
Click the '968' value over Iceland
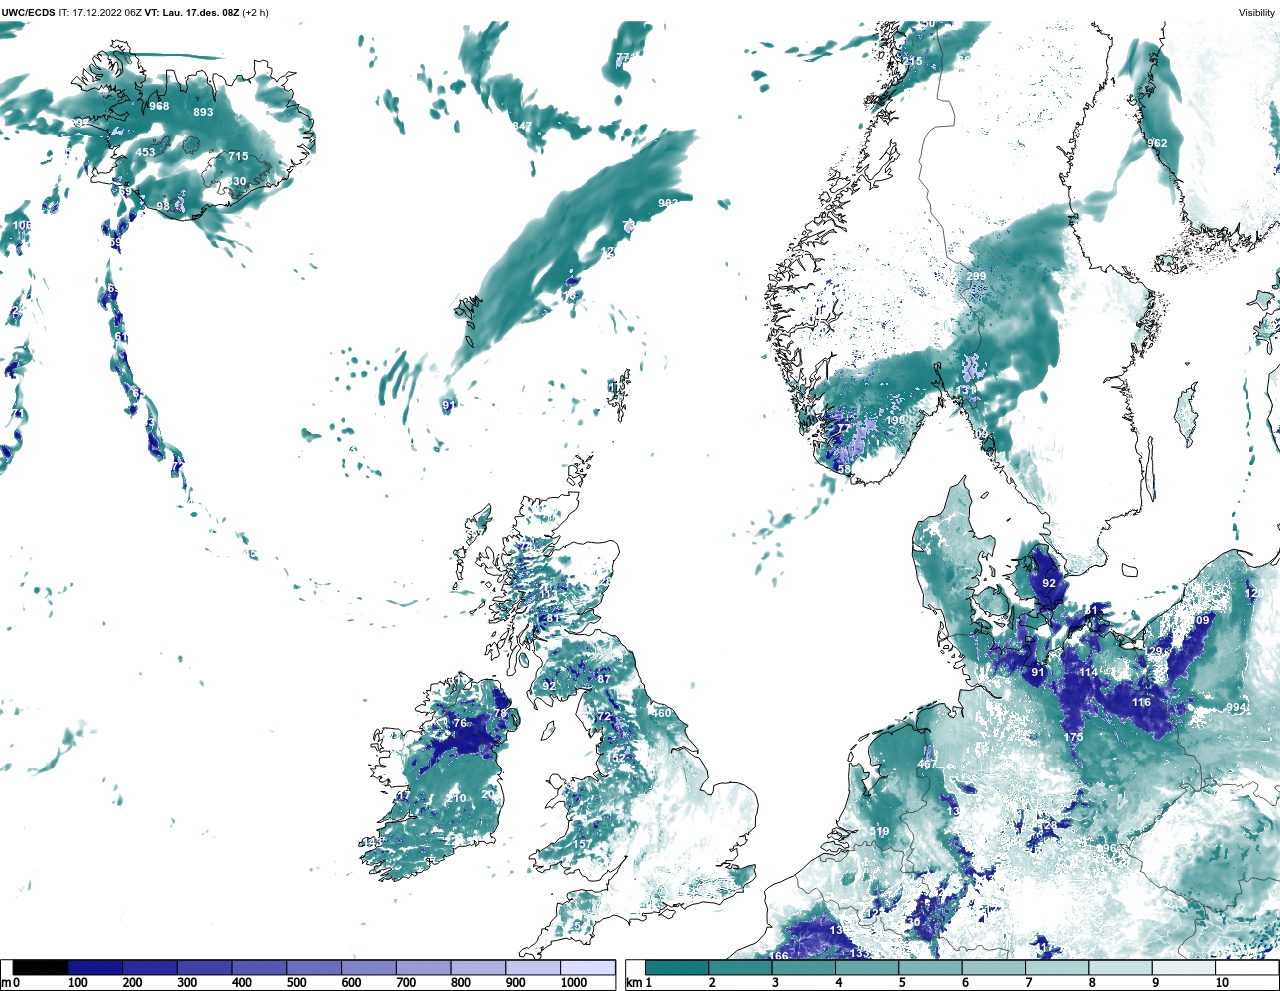pyautogui.click(x=159, y=106)
